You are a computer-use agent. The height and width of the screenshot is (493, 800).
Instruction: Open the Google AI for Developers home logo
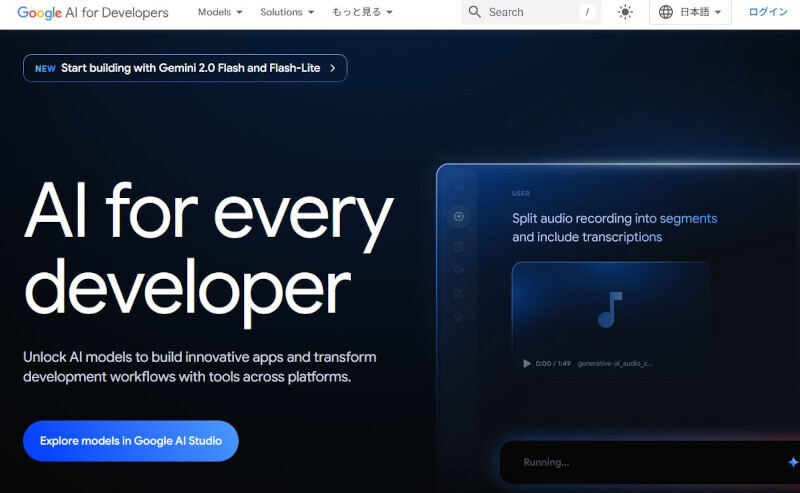92,12
